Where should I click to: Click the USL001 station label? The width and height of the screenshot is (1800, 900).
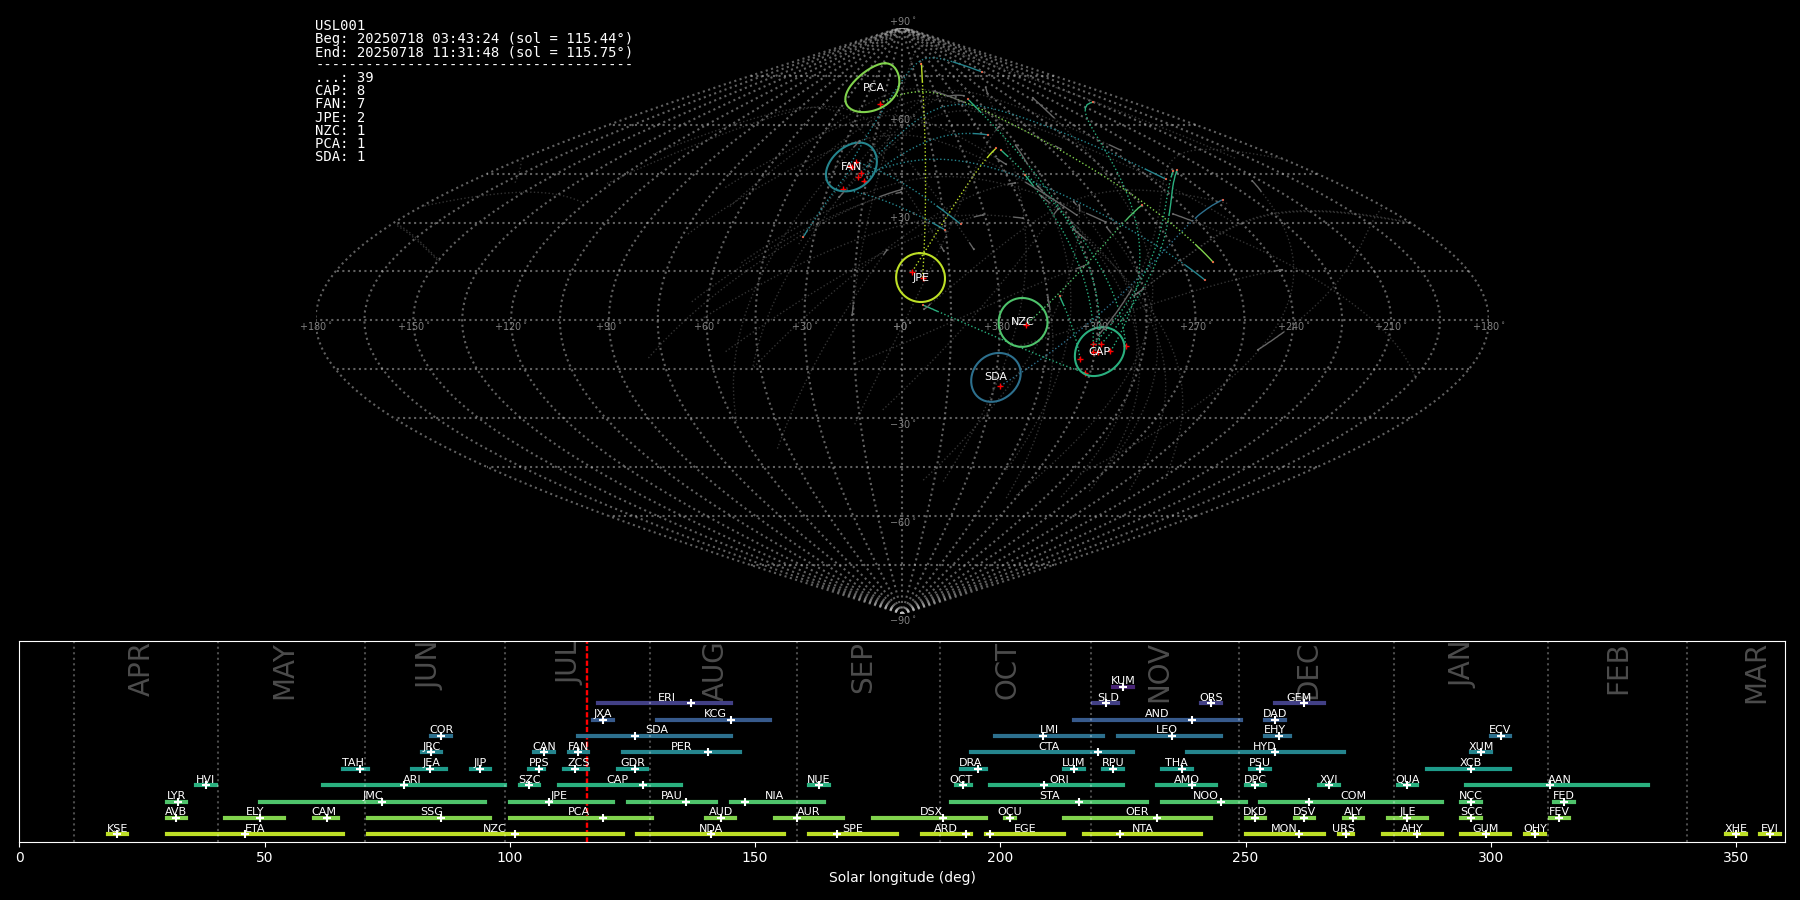click(x=340, y=26)
